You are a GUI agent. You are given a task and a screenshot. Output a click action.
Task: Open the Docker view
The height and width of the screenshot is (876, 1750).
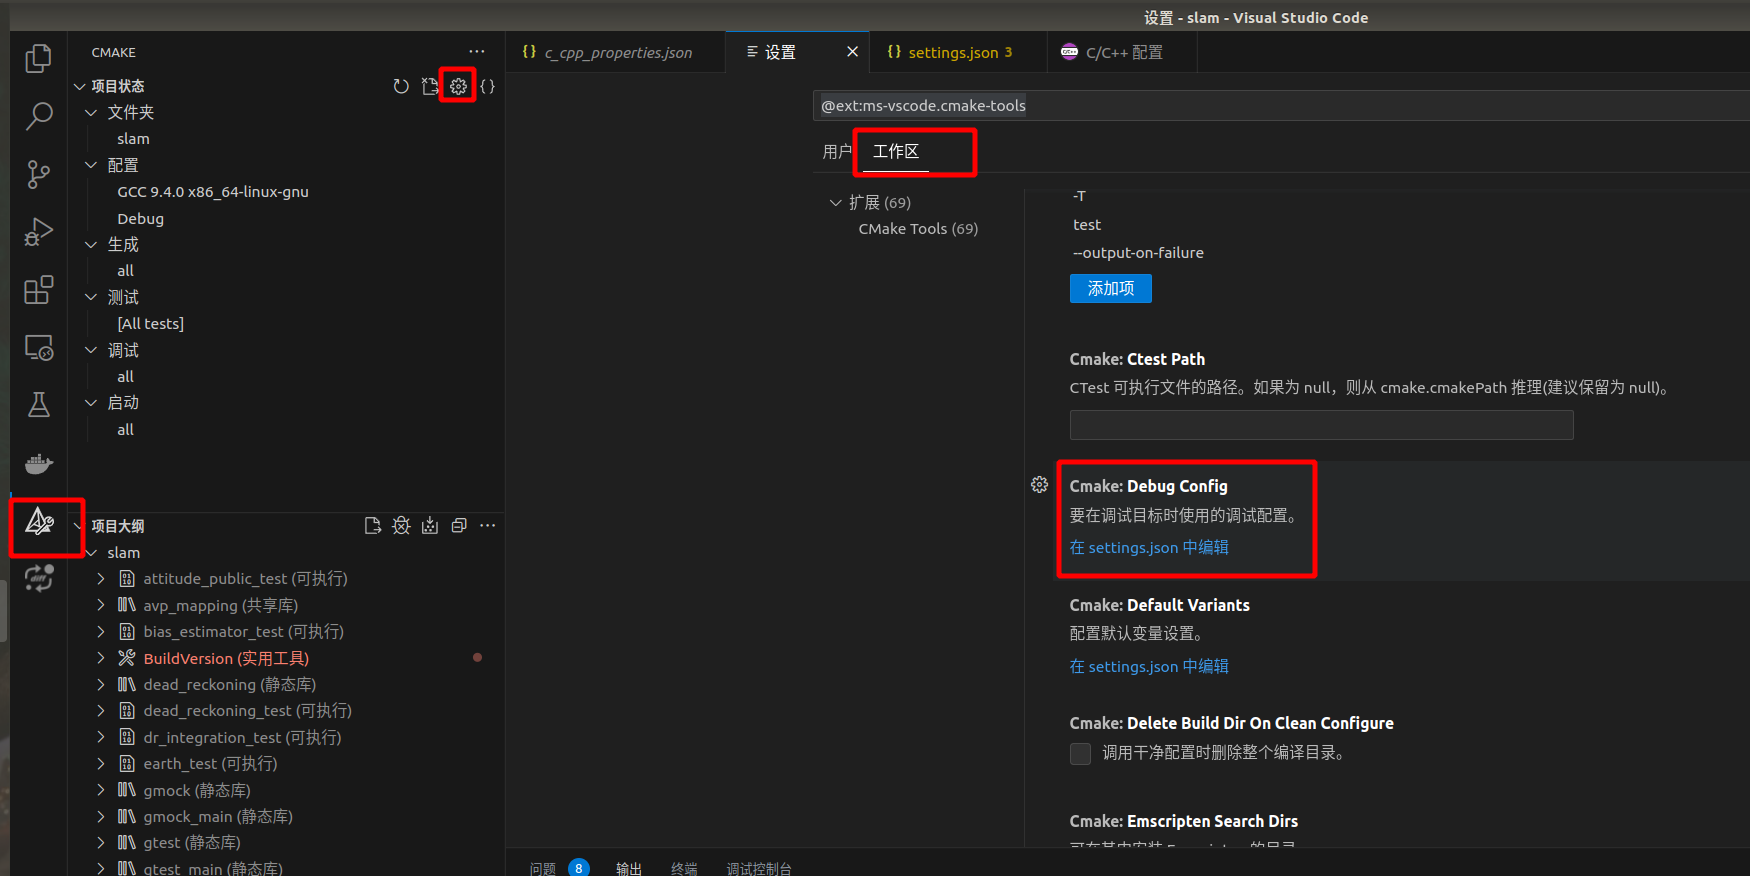38,463
